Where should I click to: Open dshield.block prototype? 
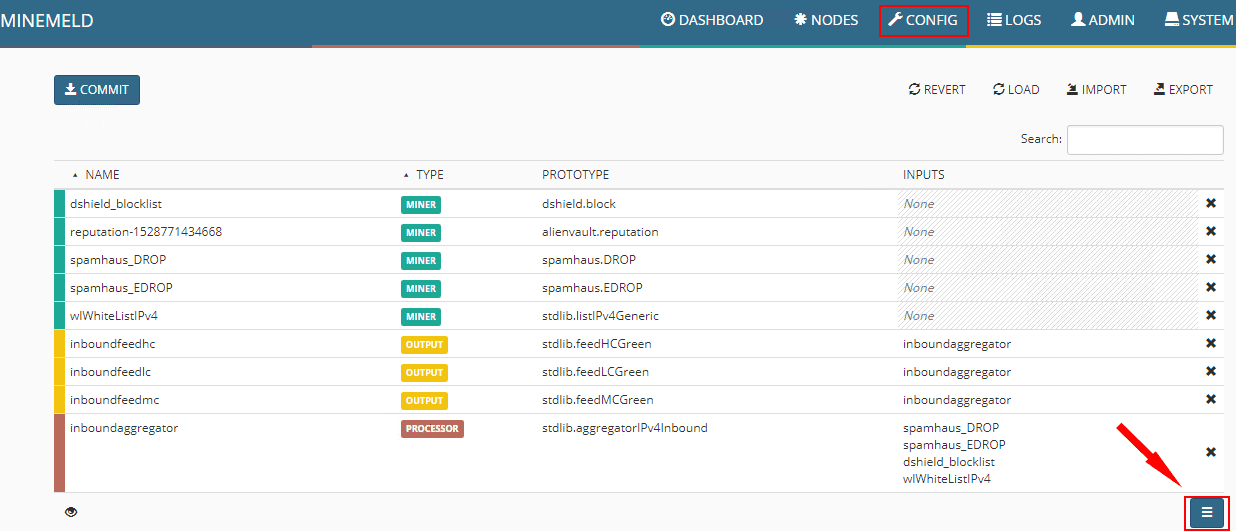pyautogui.click(x=579, y=204)
